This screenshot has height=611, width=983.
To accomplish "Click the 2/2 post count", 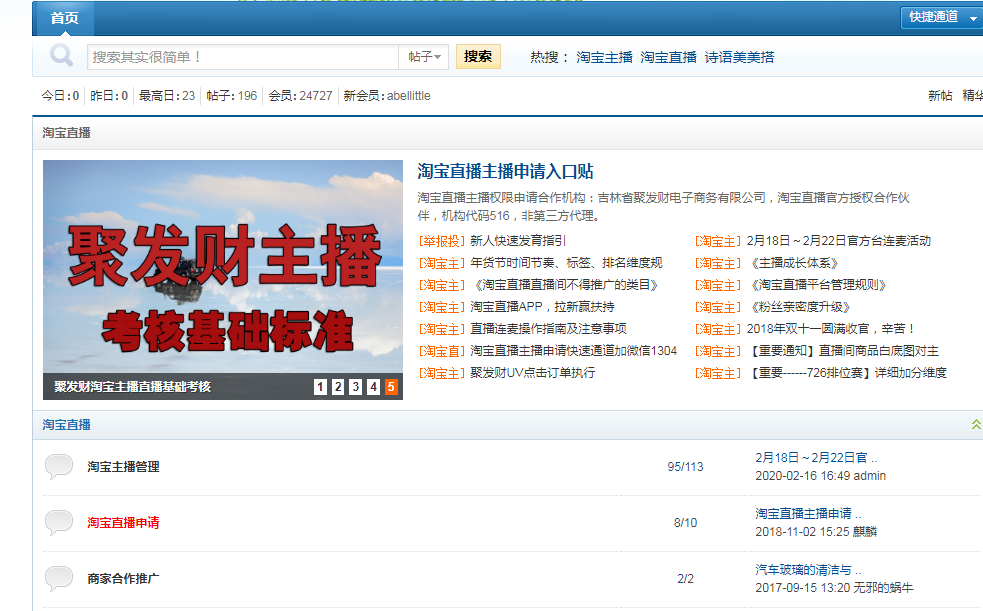I will click(685, 578).
